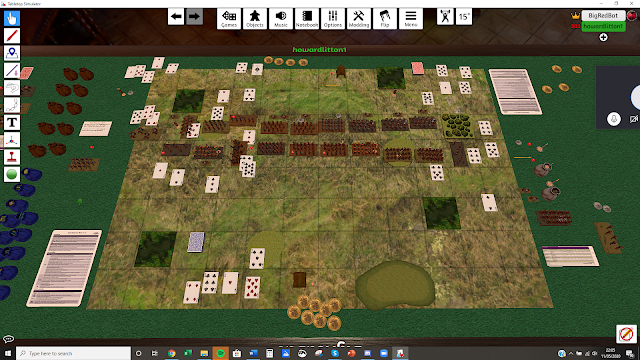Select the rules sheet at top right
The image size is (640, 360).
pyautogui.click(x=515, y=92)
